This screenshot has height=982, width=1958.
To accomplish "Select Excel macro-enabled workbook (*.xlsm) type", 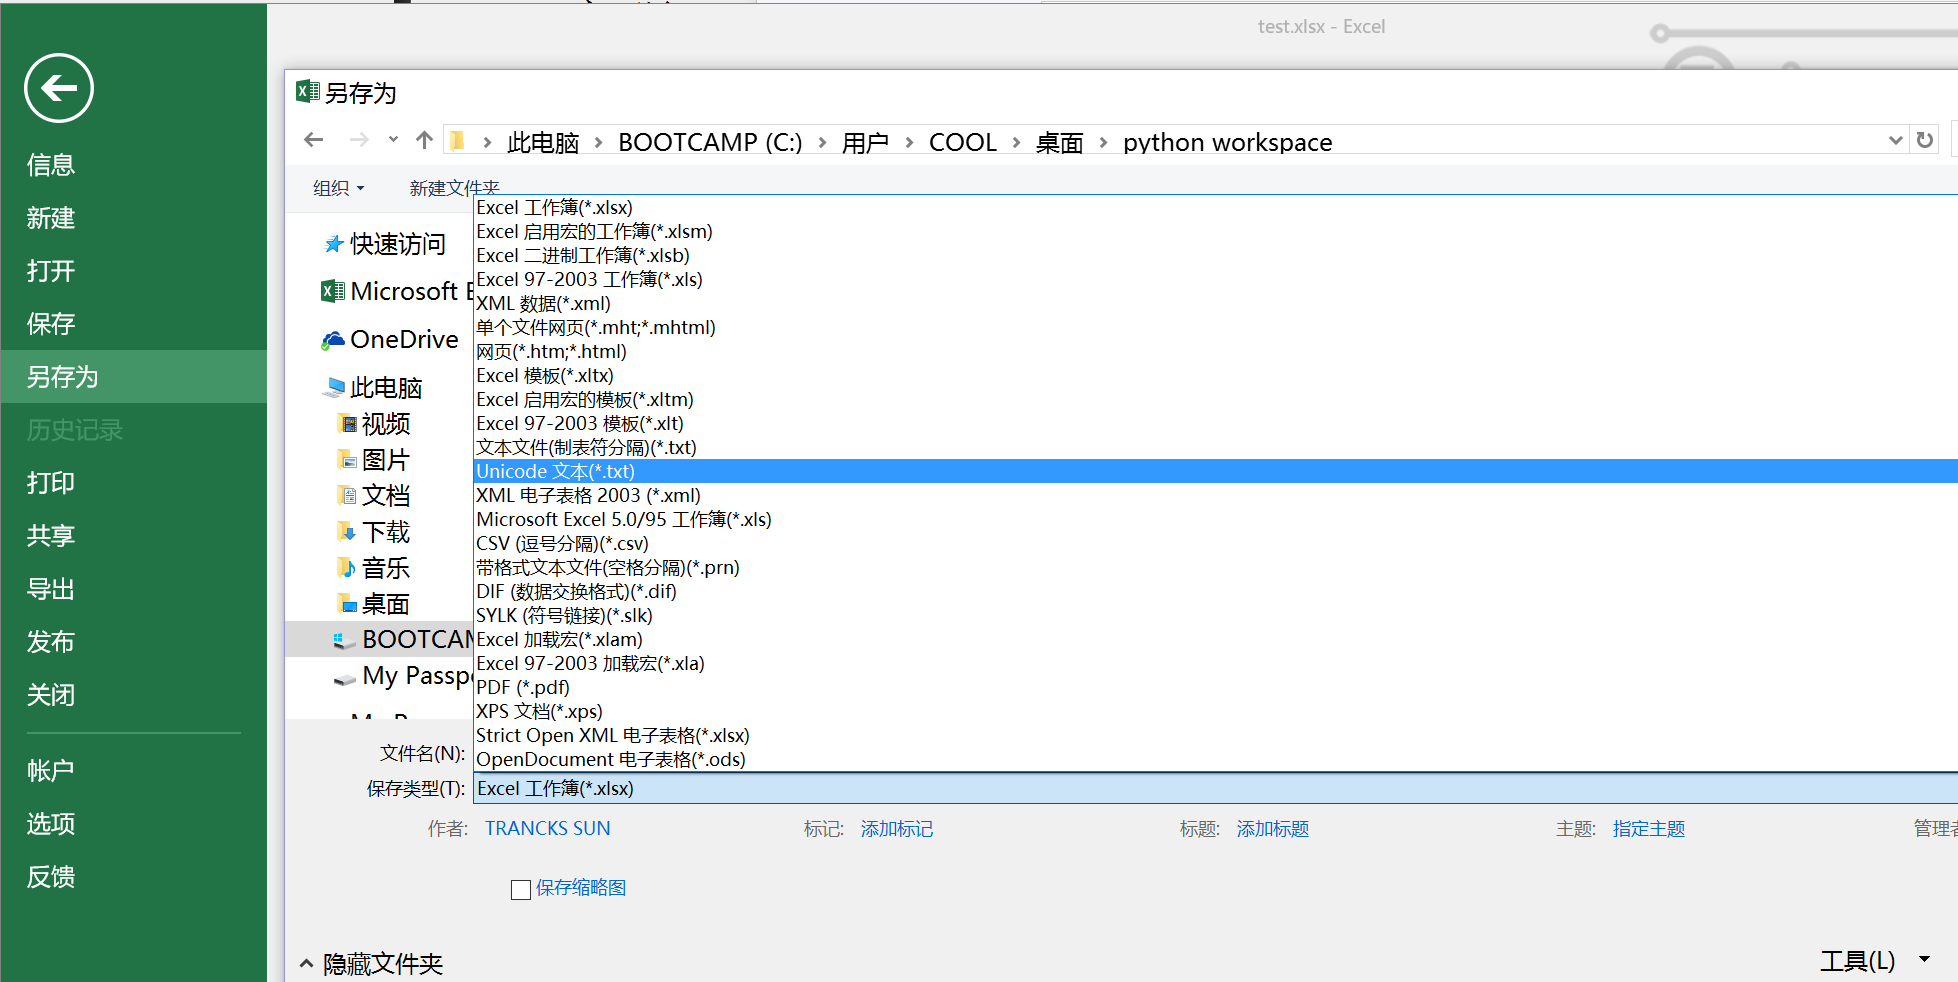I will click(1215, 231).
